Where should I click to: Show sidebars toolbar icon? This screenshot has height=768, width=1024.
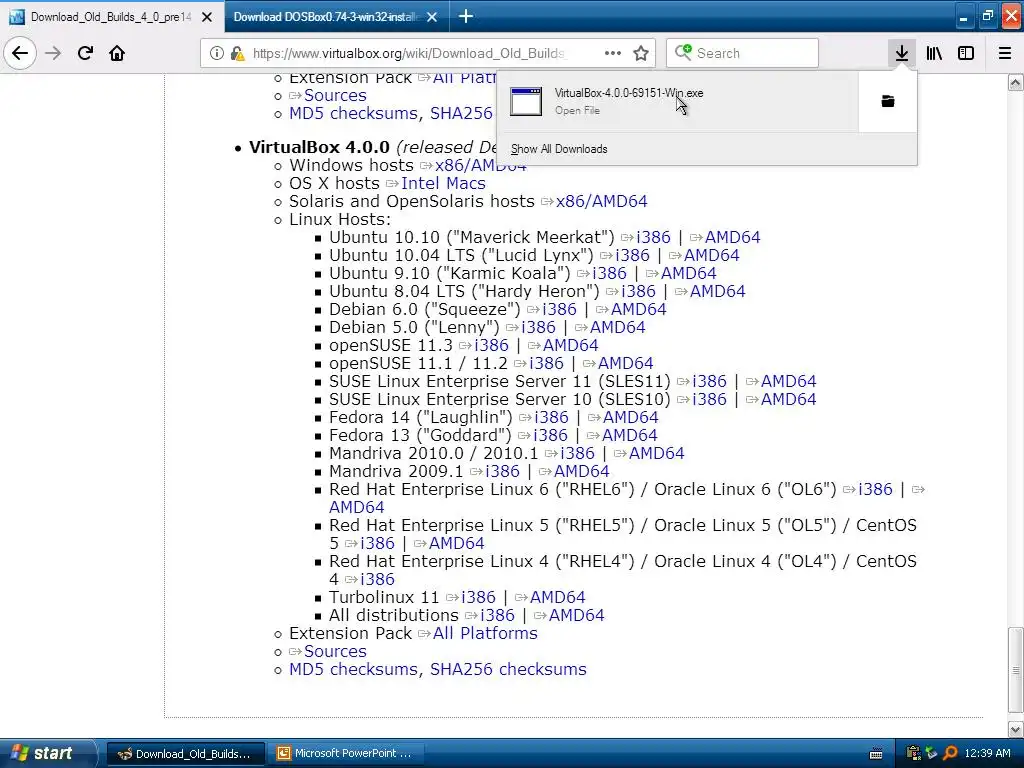[x=966, y=53]
